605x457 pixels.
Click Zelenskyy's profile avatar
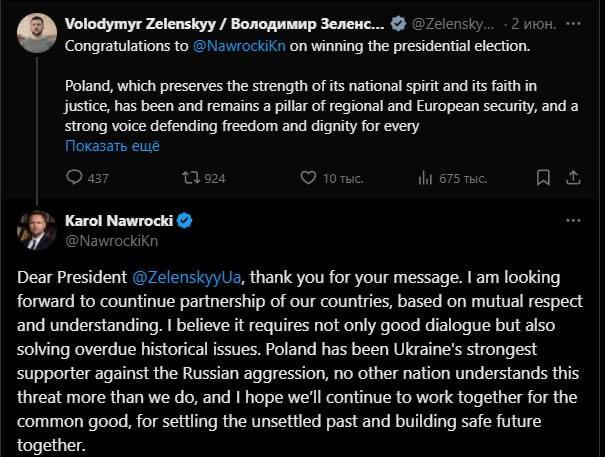(36, 31)
